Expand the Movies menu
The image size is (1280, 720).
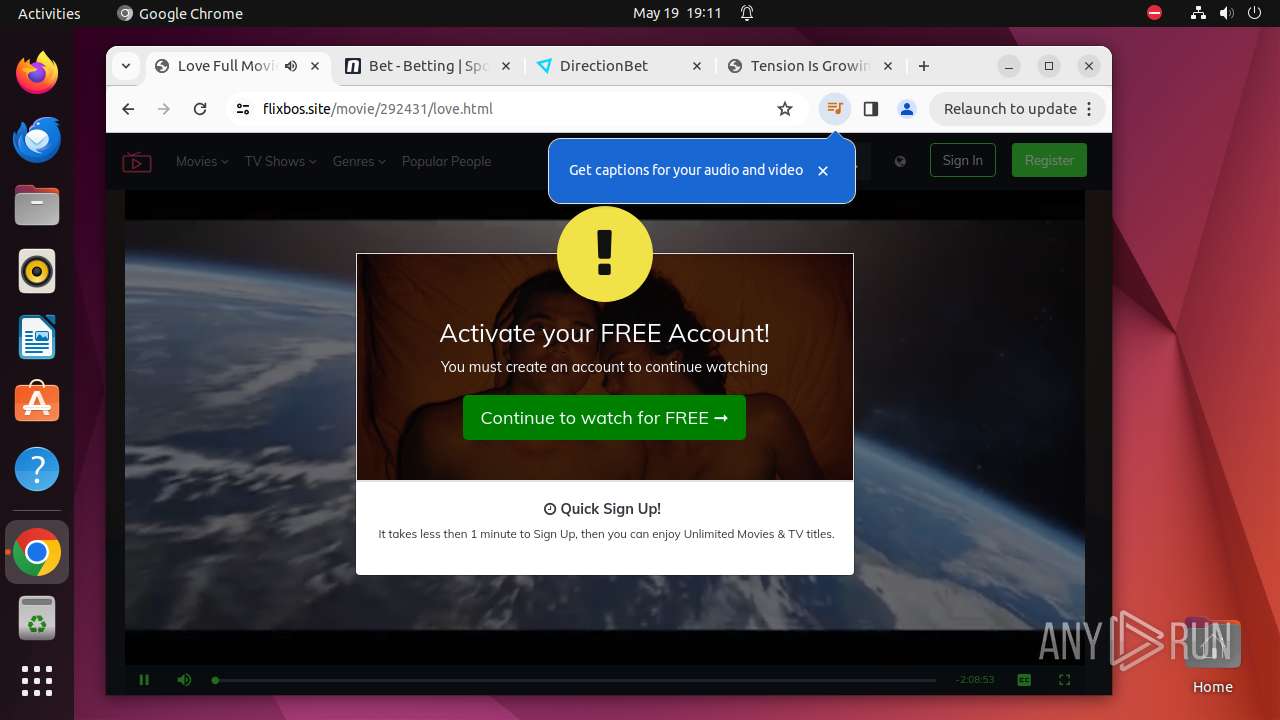click(x=202, y=161)
